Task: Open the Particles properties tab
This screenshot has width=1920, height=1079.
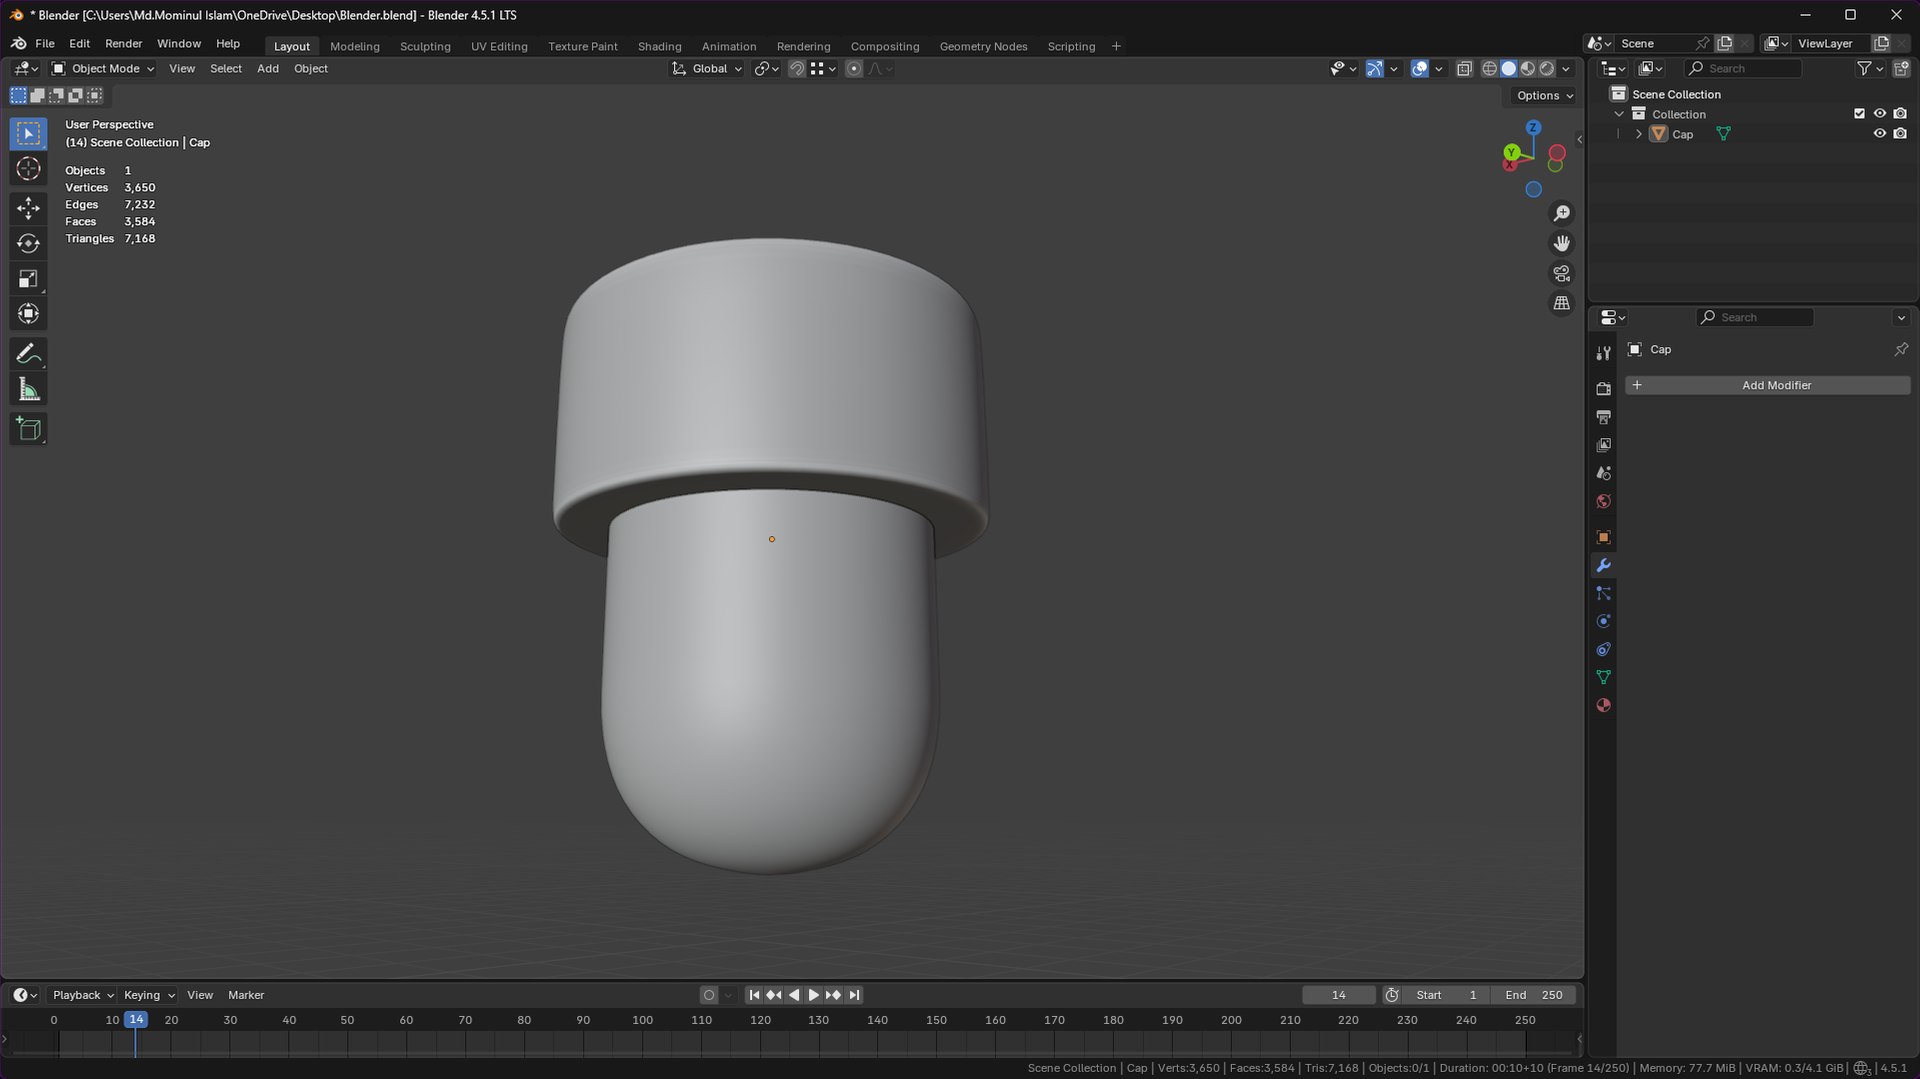Action: [x=1603, y=593]
